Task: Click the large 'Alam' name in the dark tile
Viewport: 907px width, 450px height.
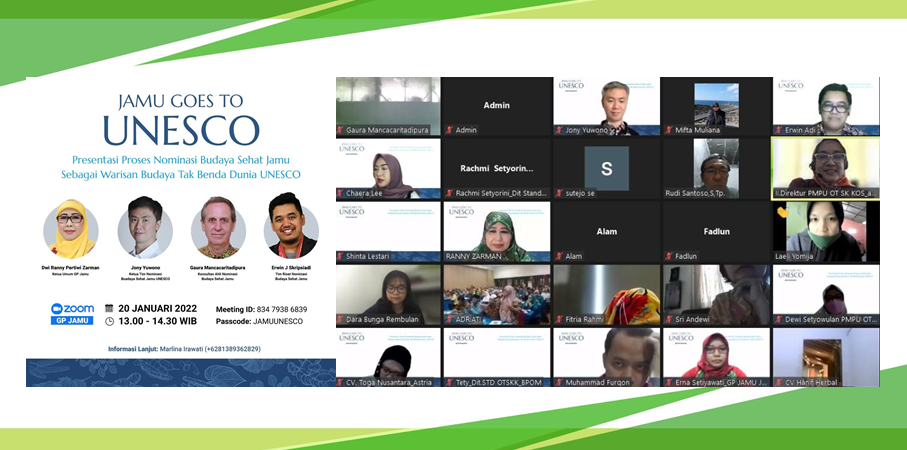Action: click(x=606, y=231)
